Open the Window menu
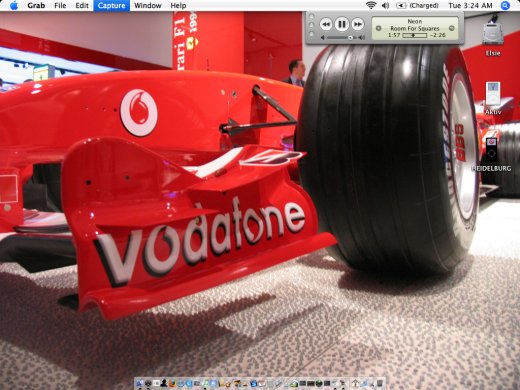Viewport: 520px width, 390px height. point(148,5)
